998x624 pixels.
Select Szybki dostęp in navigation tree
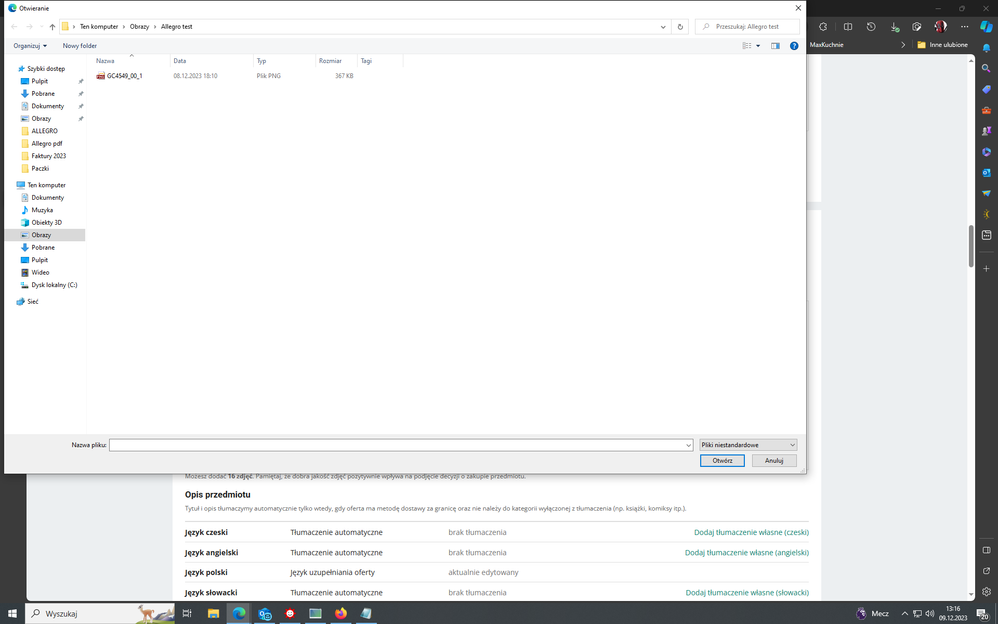(46, 69)
